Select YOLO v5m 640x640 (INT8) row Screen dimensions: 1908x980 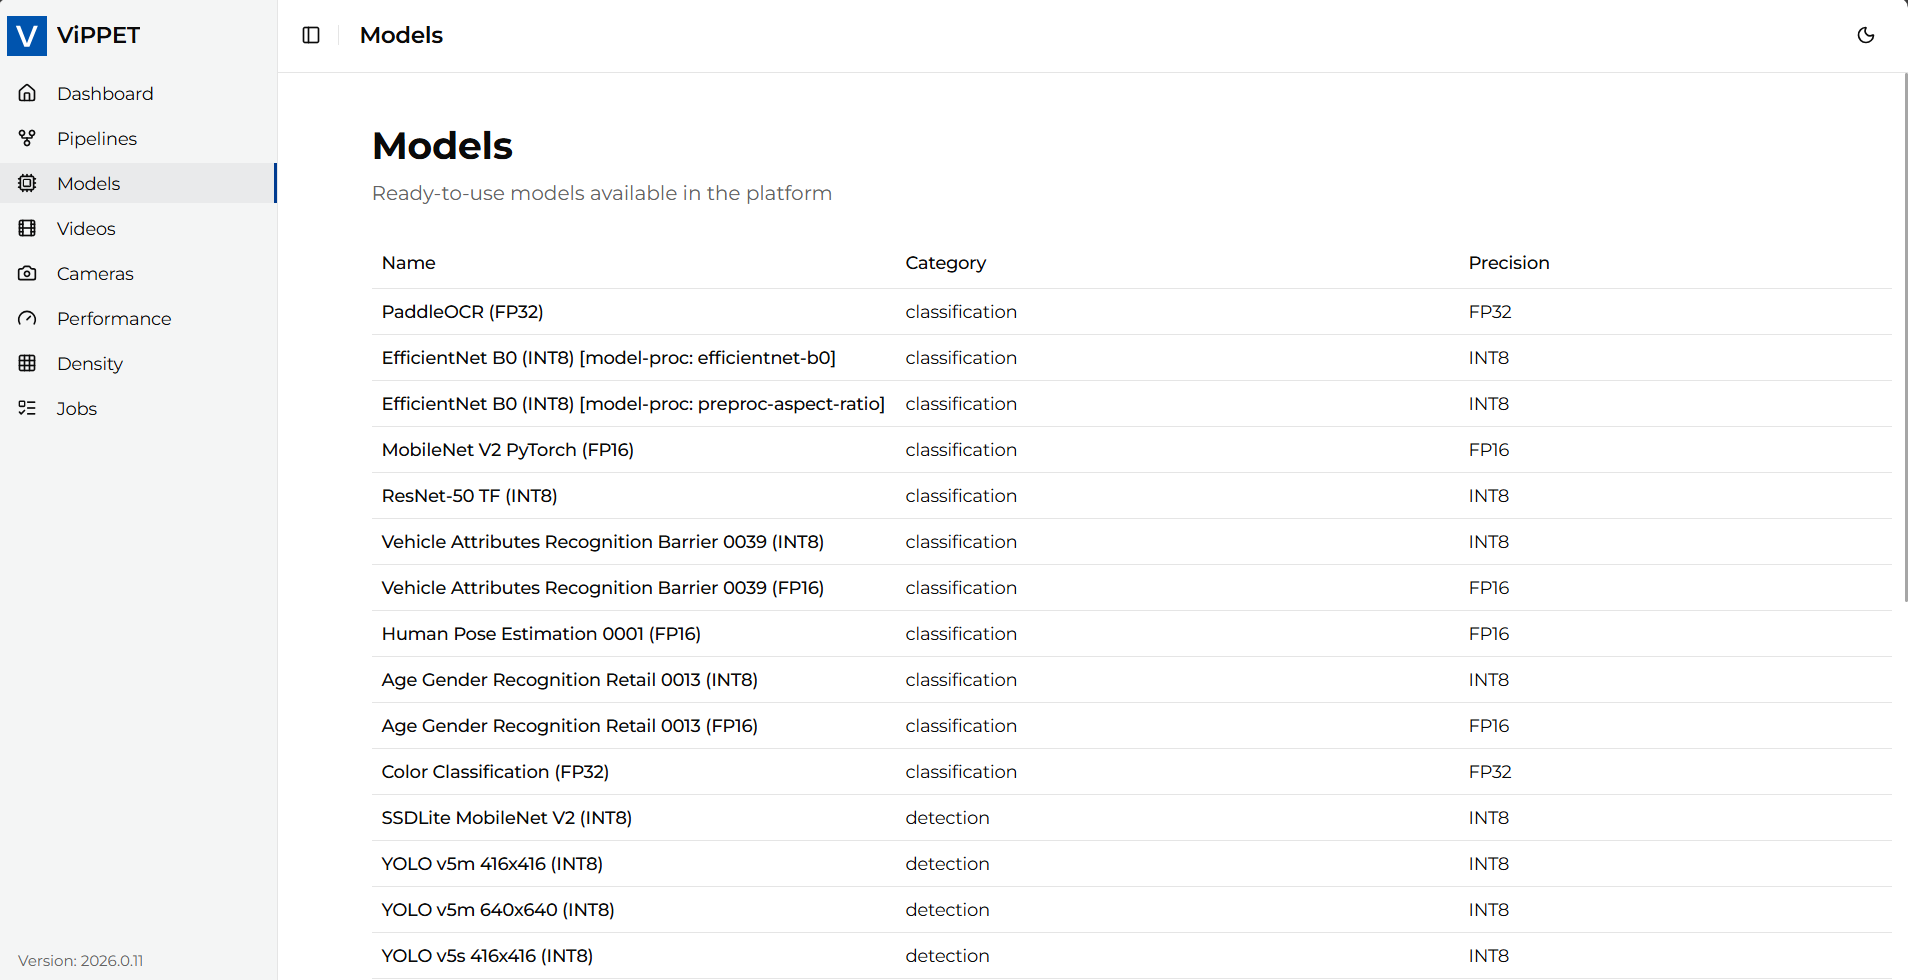497,910
